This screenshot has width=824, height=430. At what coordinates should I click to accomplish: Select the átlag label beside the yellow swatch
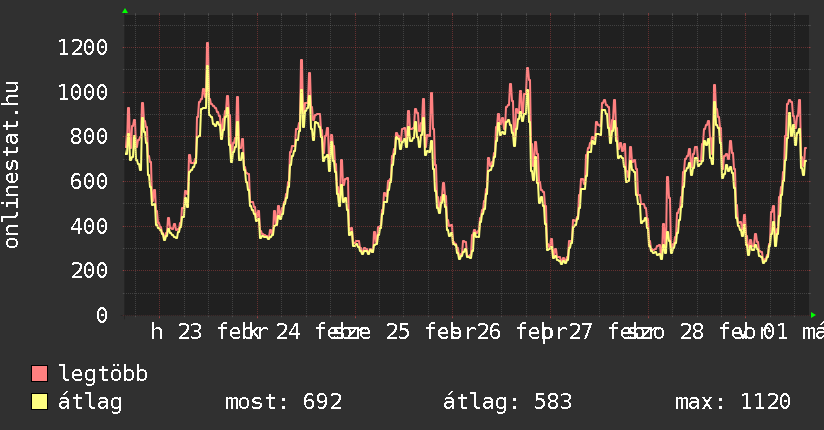tap(90, 402)
